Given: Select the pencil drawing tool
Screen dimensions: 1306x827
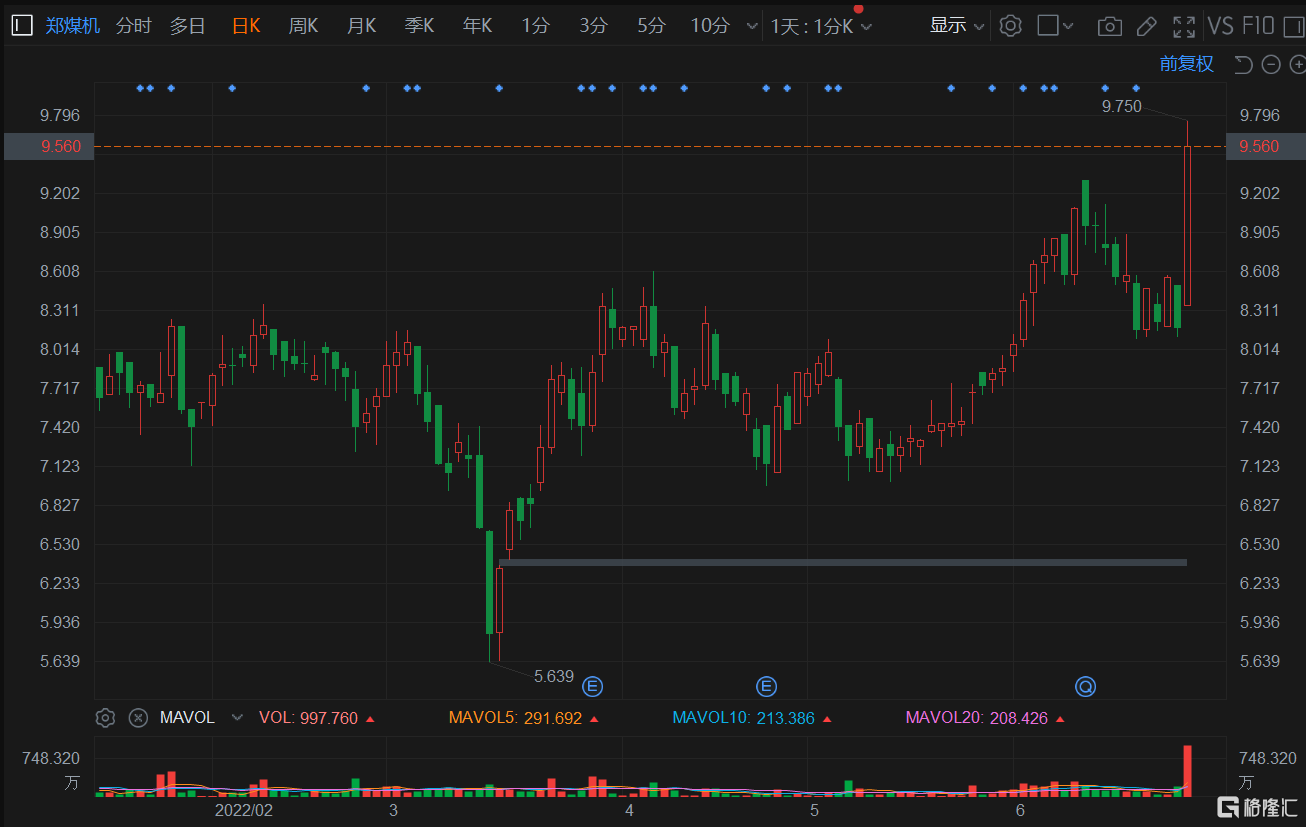Looking at the screenshot, I should tap(1147, 26).
